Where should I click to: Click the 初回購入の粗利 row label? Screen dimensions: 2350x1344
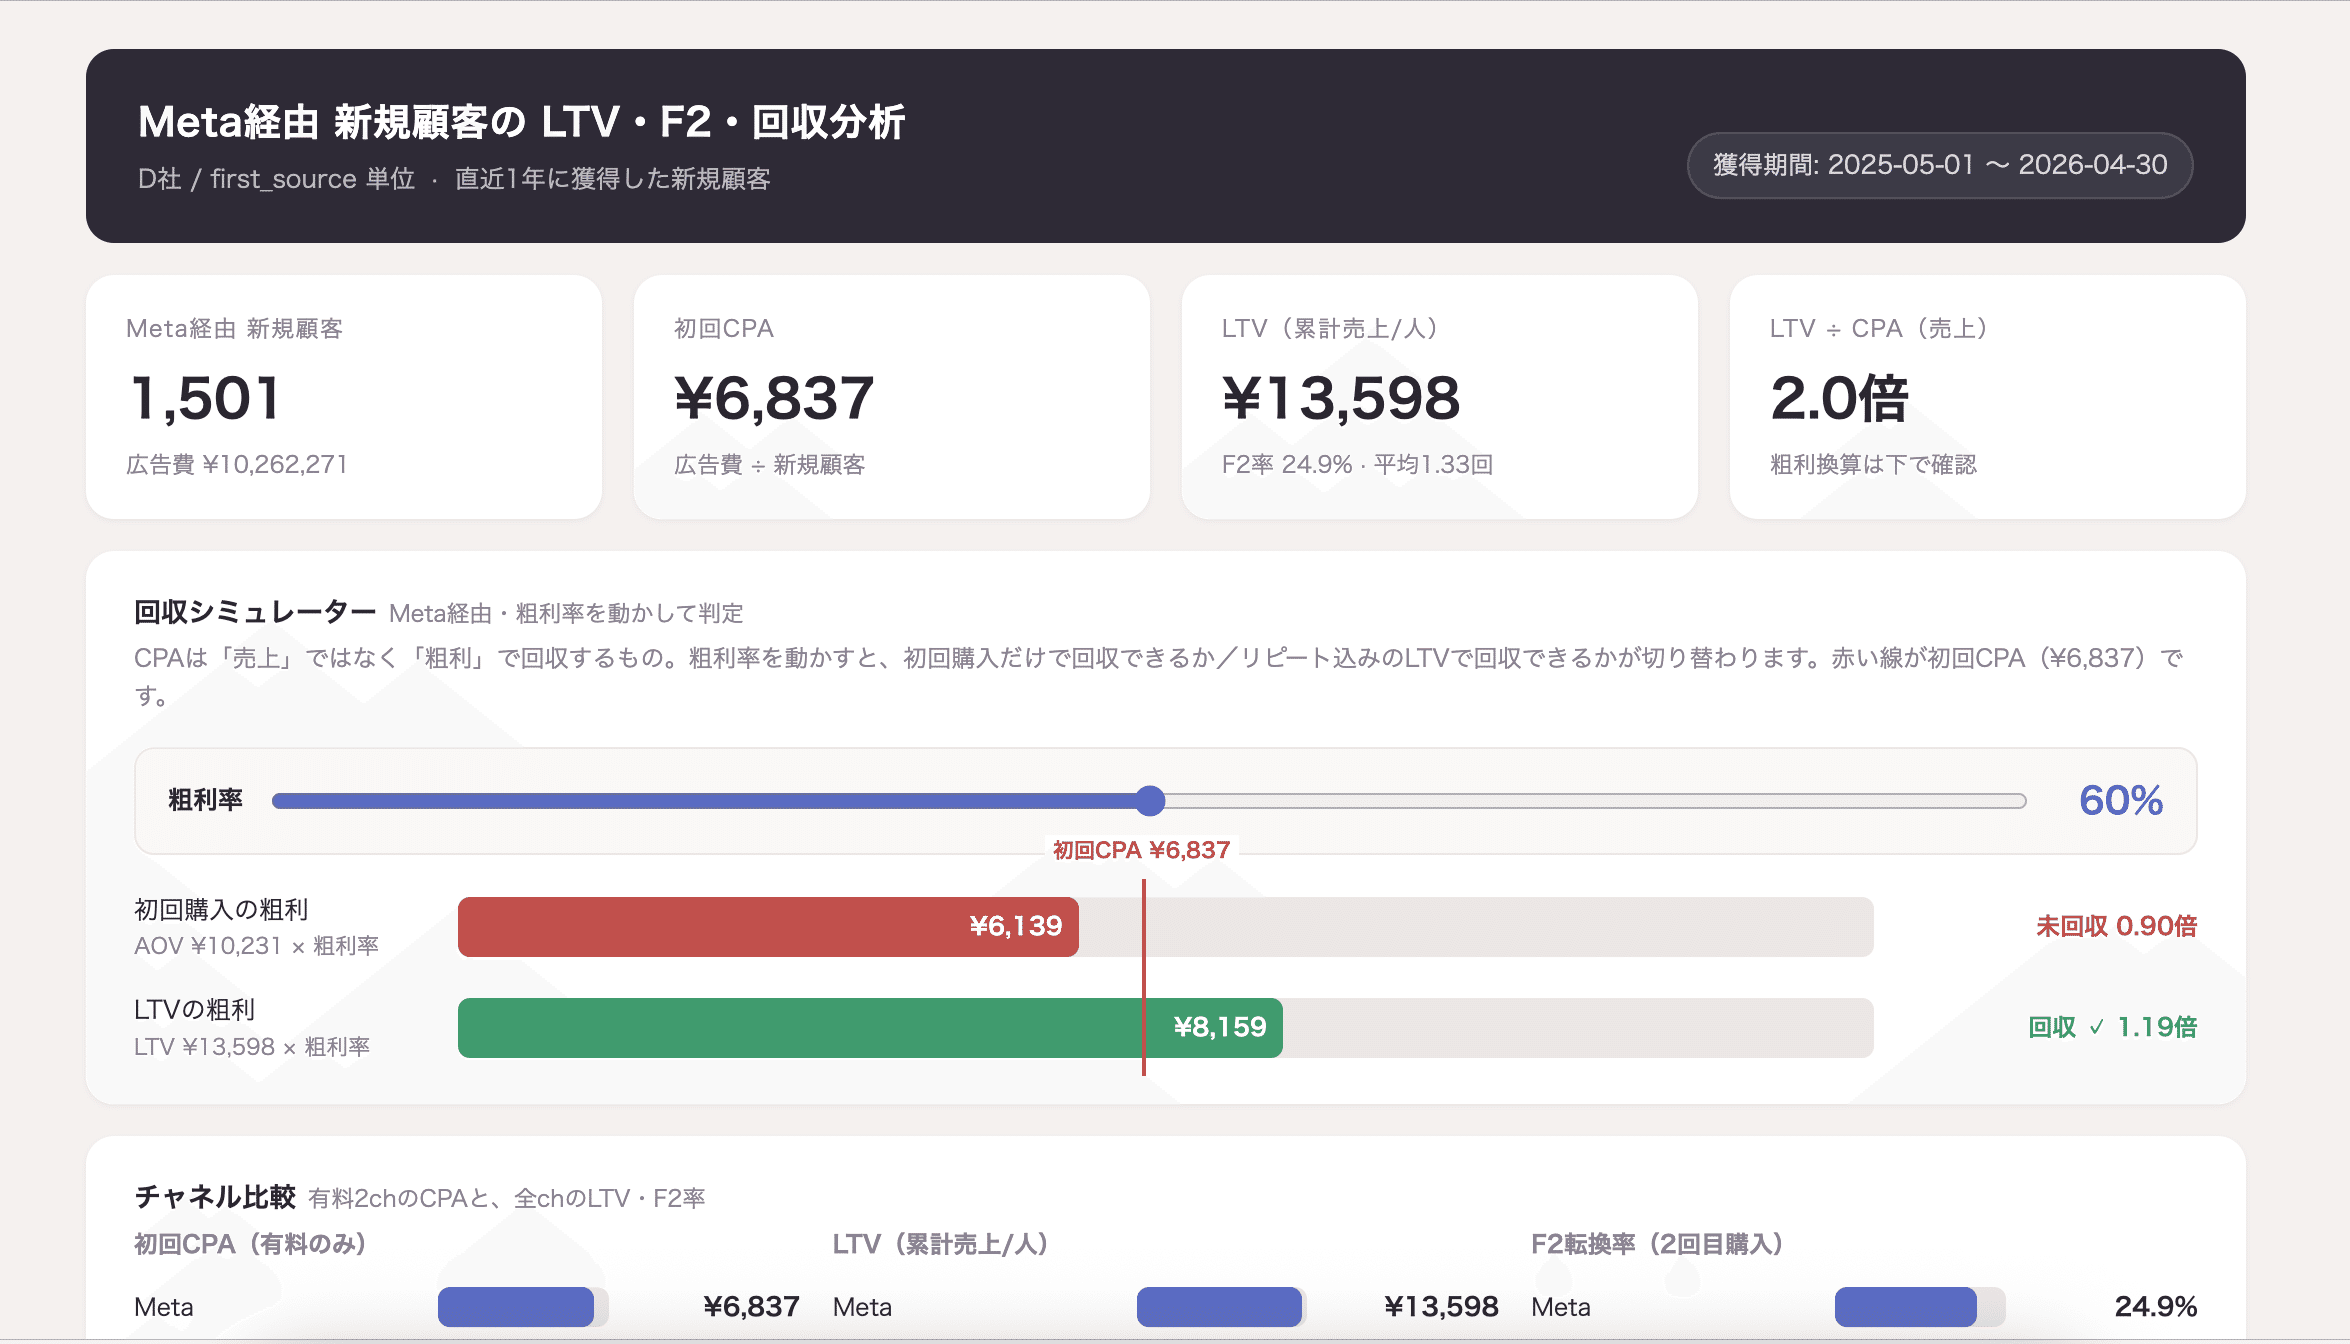click(x=221, y=909)
